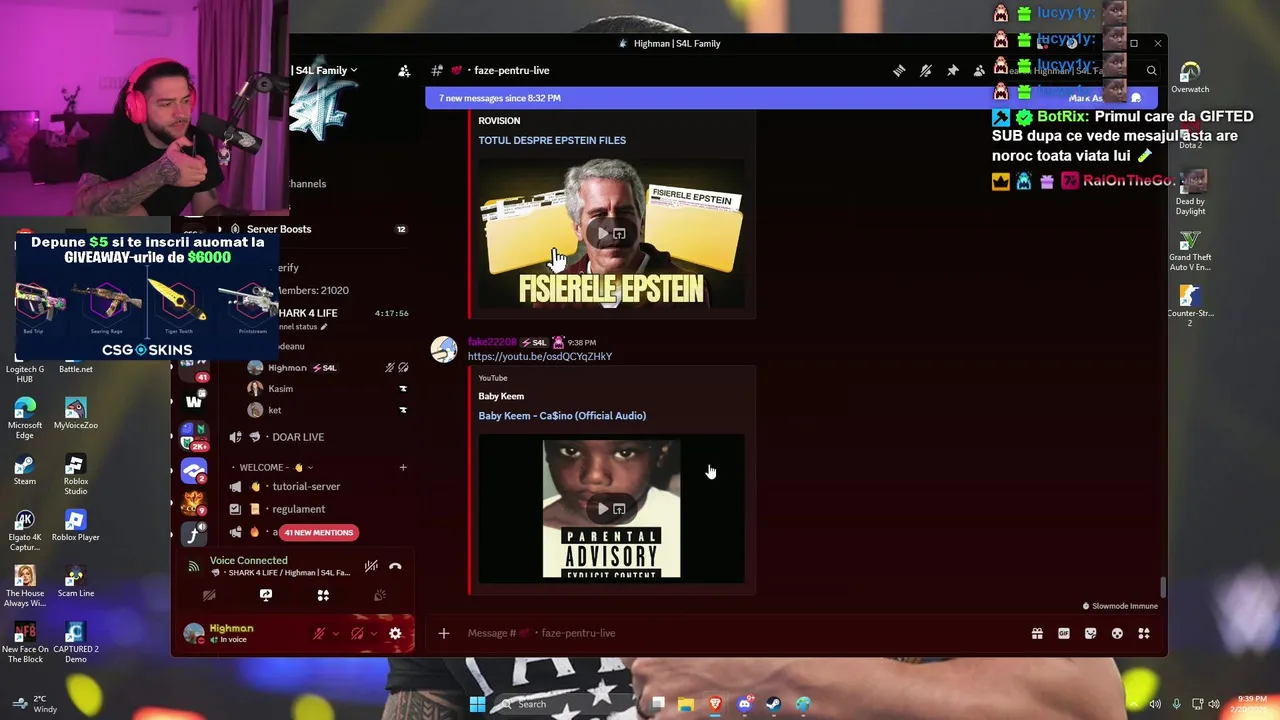This screenshot has height=720, width=1280.
Task: Play the Fisierele Epstein video thumbnail
Action: (611, 234)
